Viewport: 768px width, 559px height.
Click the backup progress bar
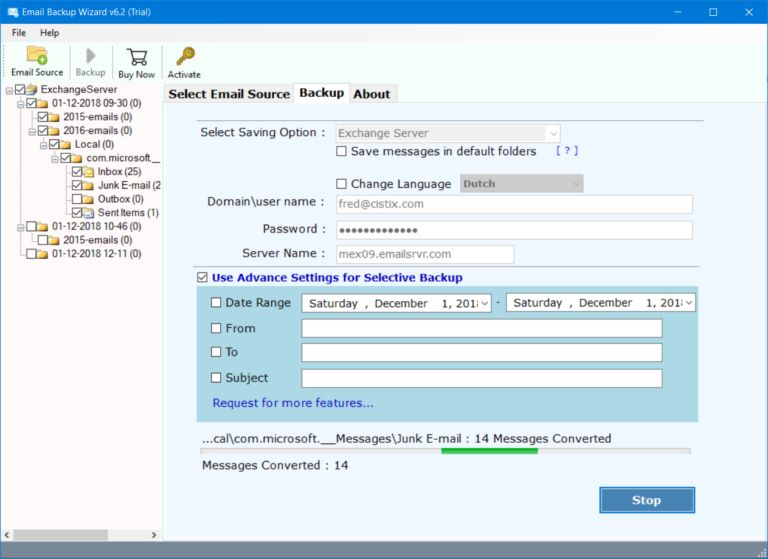coord(445,451)
